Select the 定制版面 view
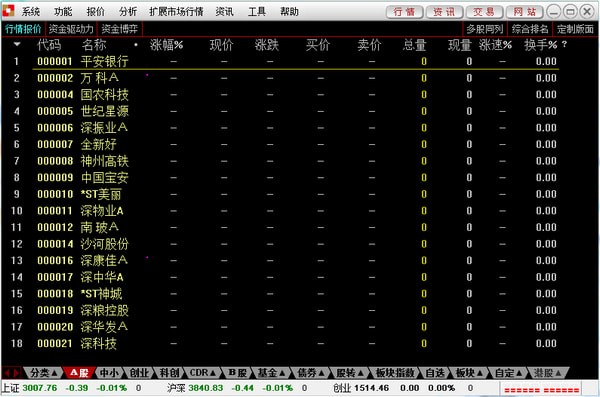Viewport: 600px width, 397px height. tap(575, 29)
